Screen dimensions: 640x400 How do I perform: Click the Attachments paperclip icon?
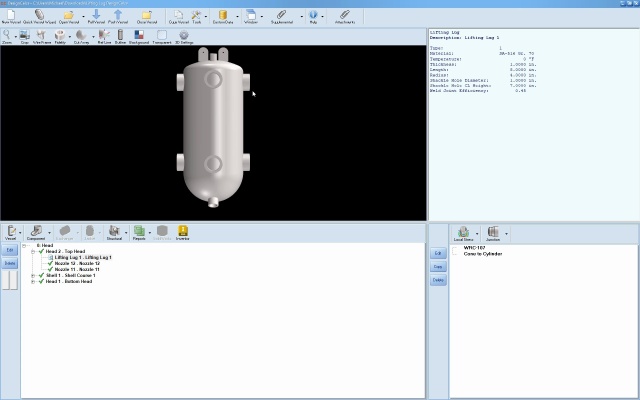345,15
